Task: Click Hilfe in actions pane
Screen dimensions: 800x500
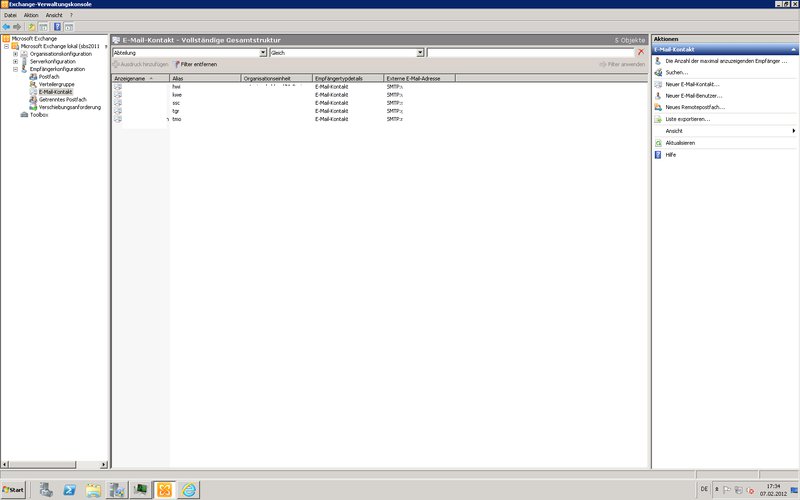Action: coord(670,155)
